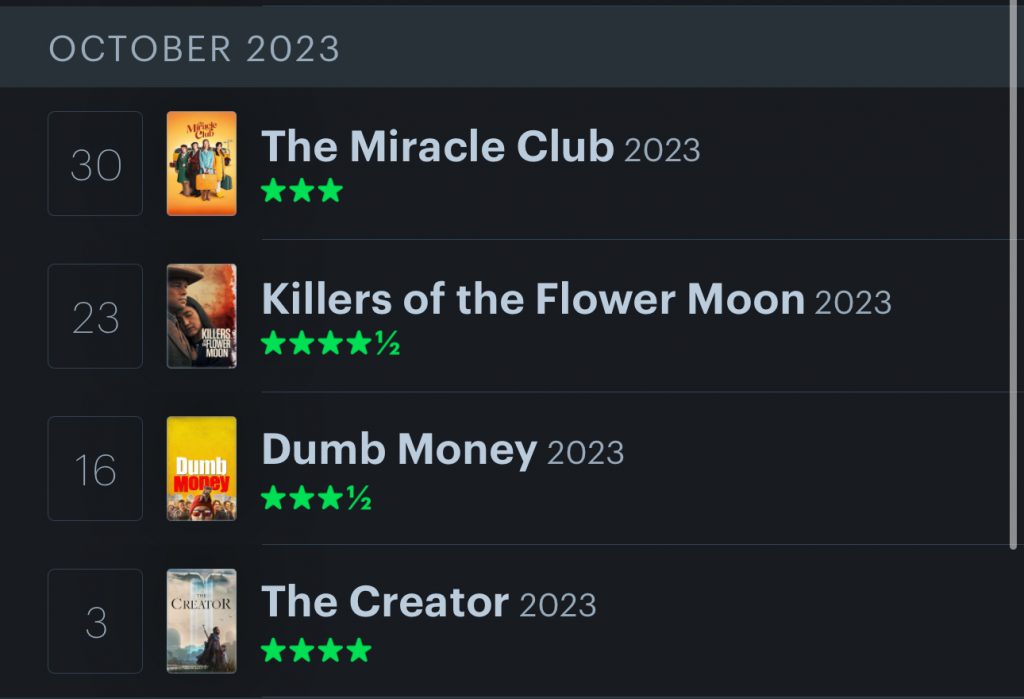
Task: Select the day 3 date box
Action: tap(95, 621)
